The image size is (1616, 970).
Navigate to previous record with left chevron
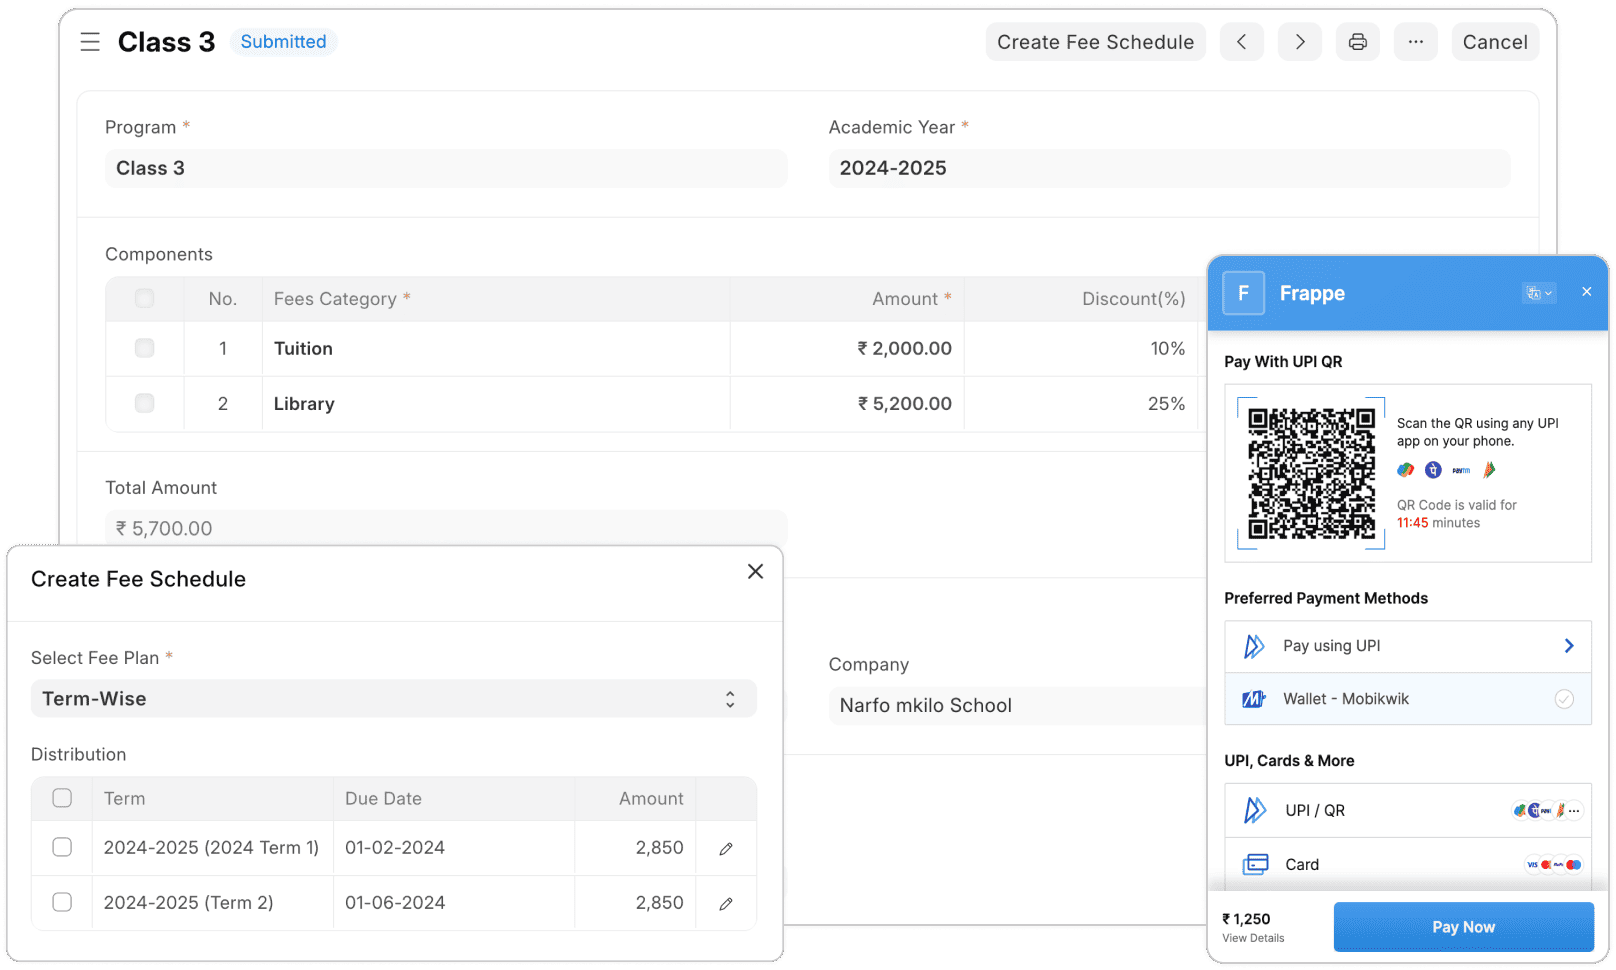tap(1241, 41)
